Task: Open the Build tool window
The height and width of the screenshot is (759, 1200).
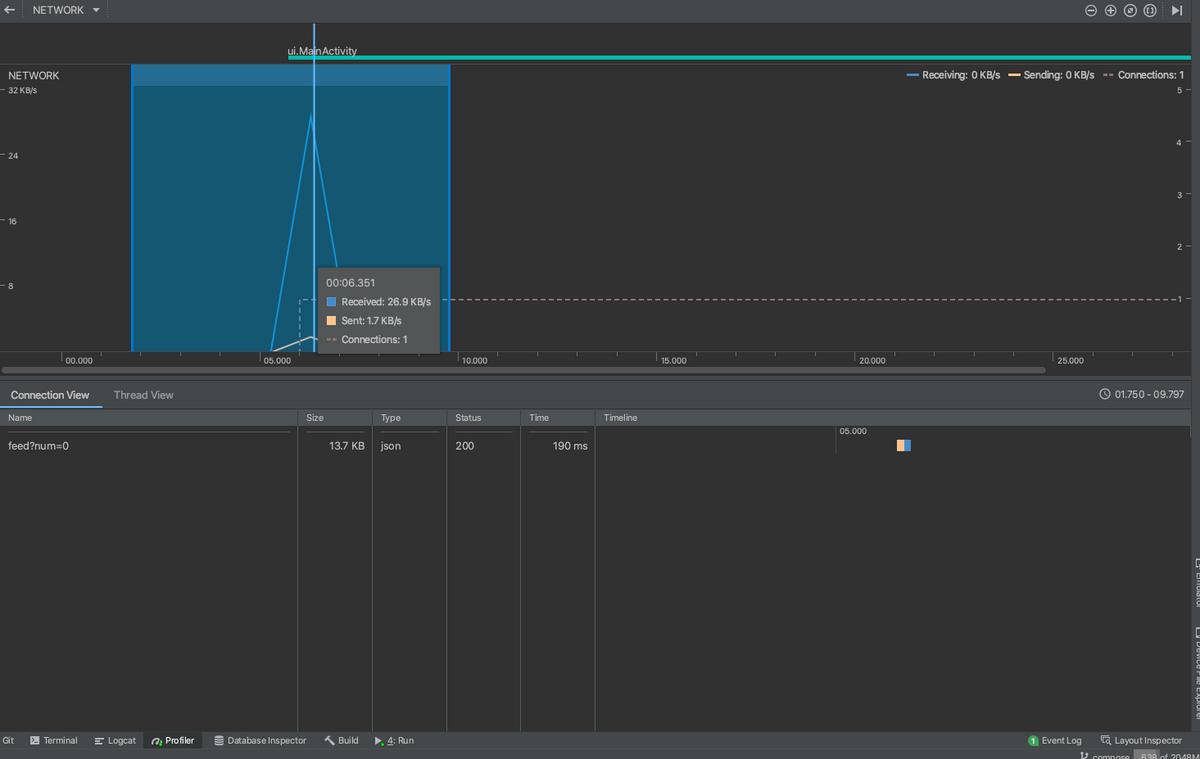Action: tap(341, 741)
